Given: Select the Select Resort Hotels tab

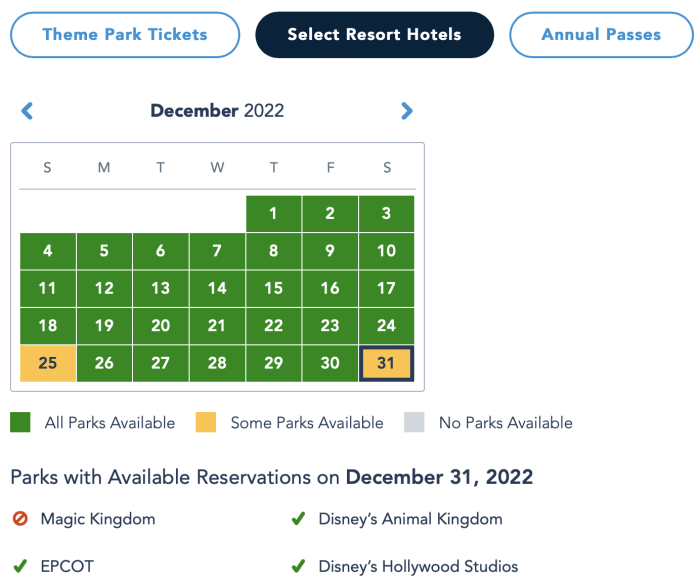Looking at the screenshot, I should coord(375,35).
